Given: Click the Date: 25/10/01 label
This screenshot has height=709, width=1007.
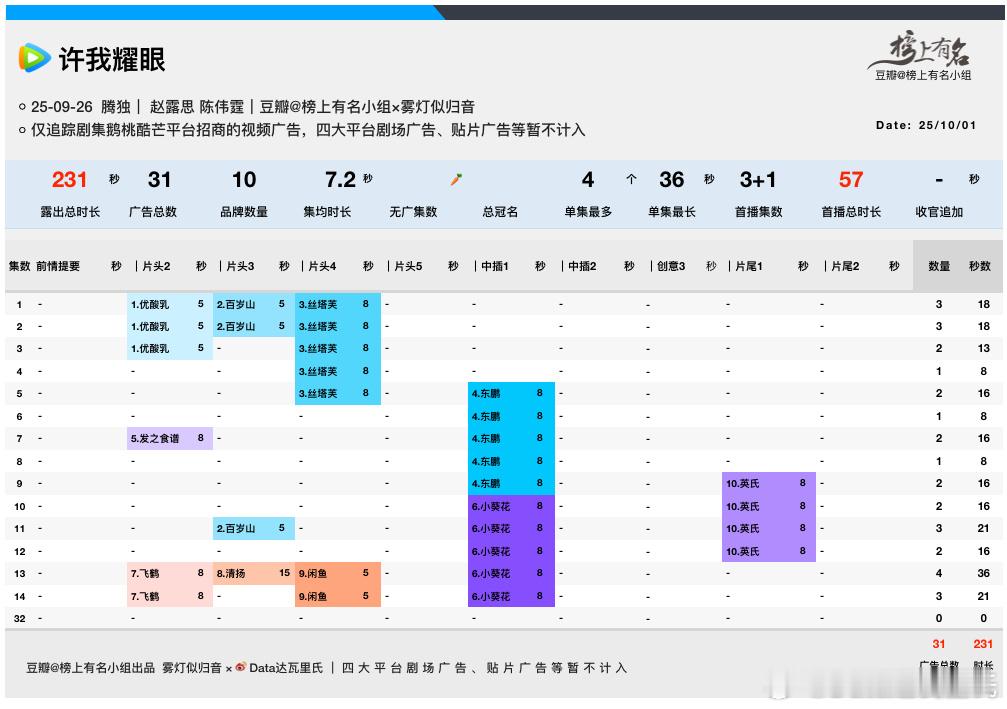Looking at the screenshot, I should click(925, 125).
